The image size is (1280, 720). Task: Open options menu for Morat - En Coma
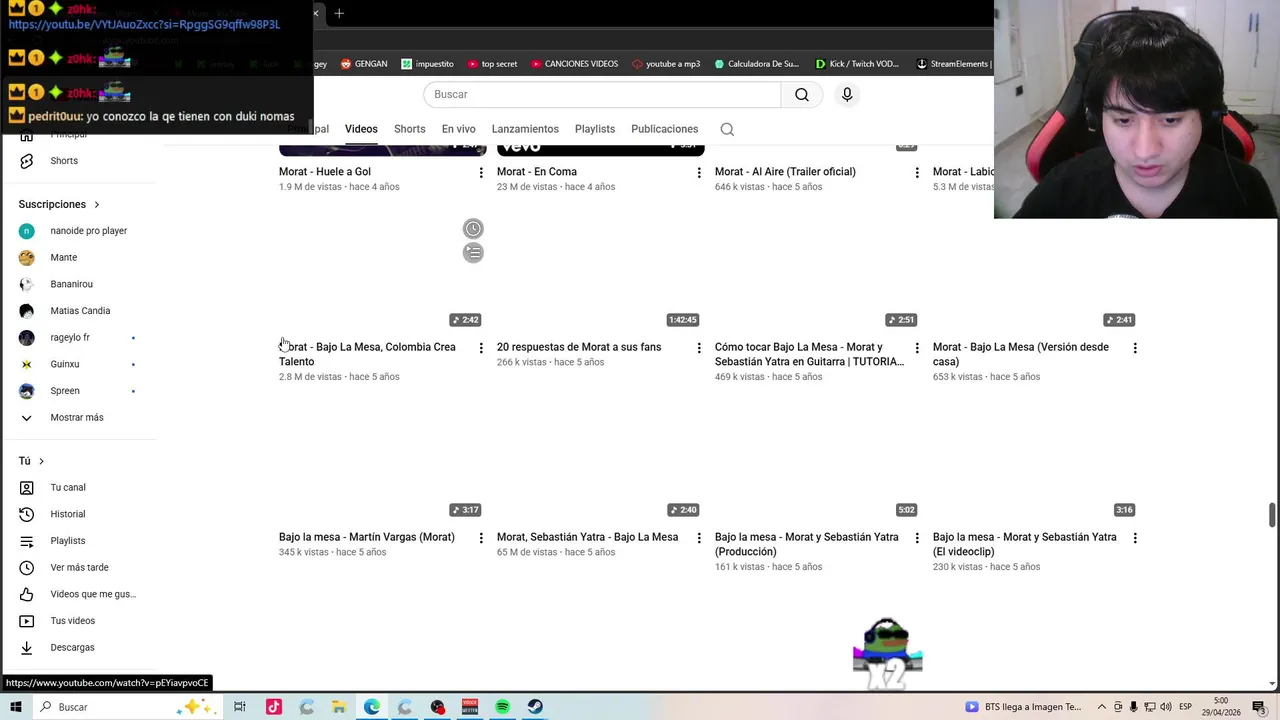pyautogui.click(x=699, y=173)
